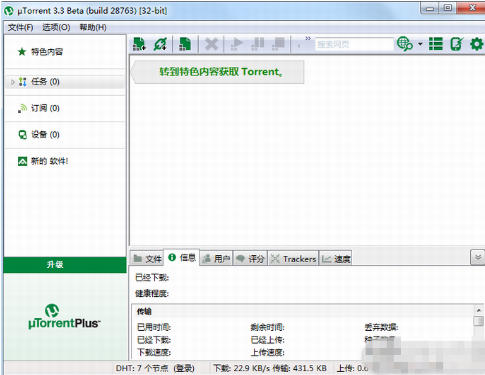The width and height of the screenshot is (485, 375).
Task: Click the Add Torrent from URL icon
Action: pyautogui.click(x=160, y=44)
